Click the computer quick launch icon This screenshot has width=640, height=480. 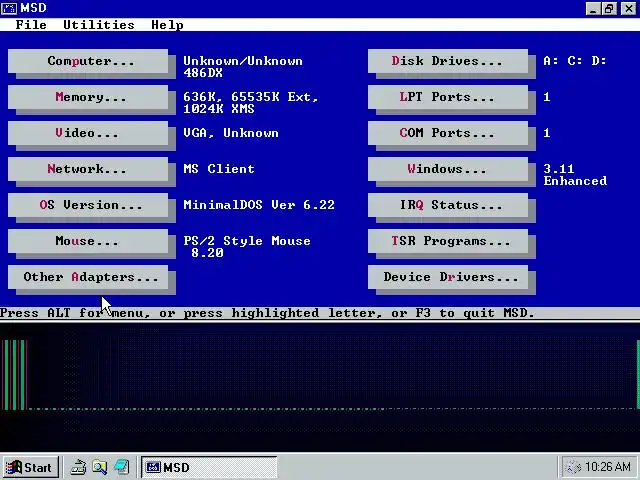coord(122,467)
